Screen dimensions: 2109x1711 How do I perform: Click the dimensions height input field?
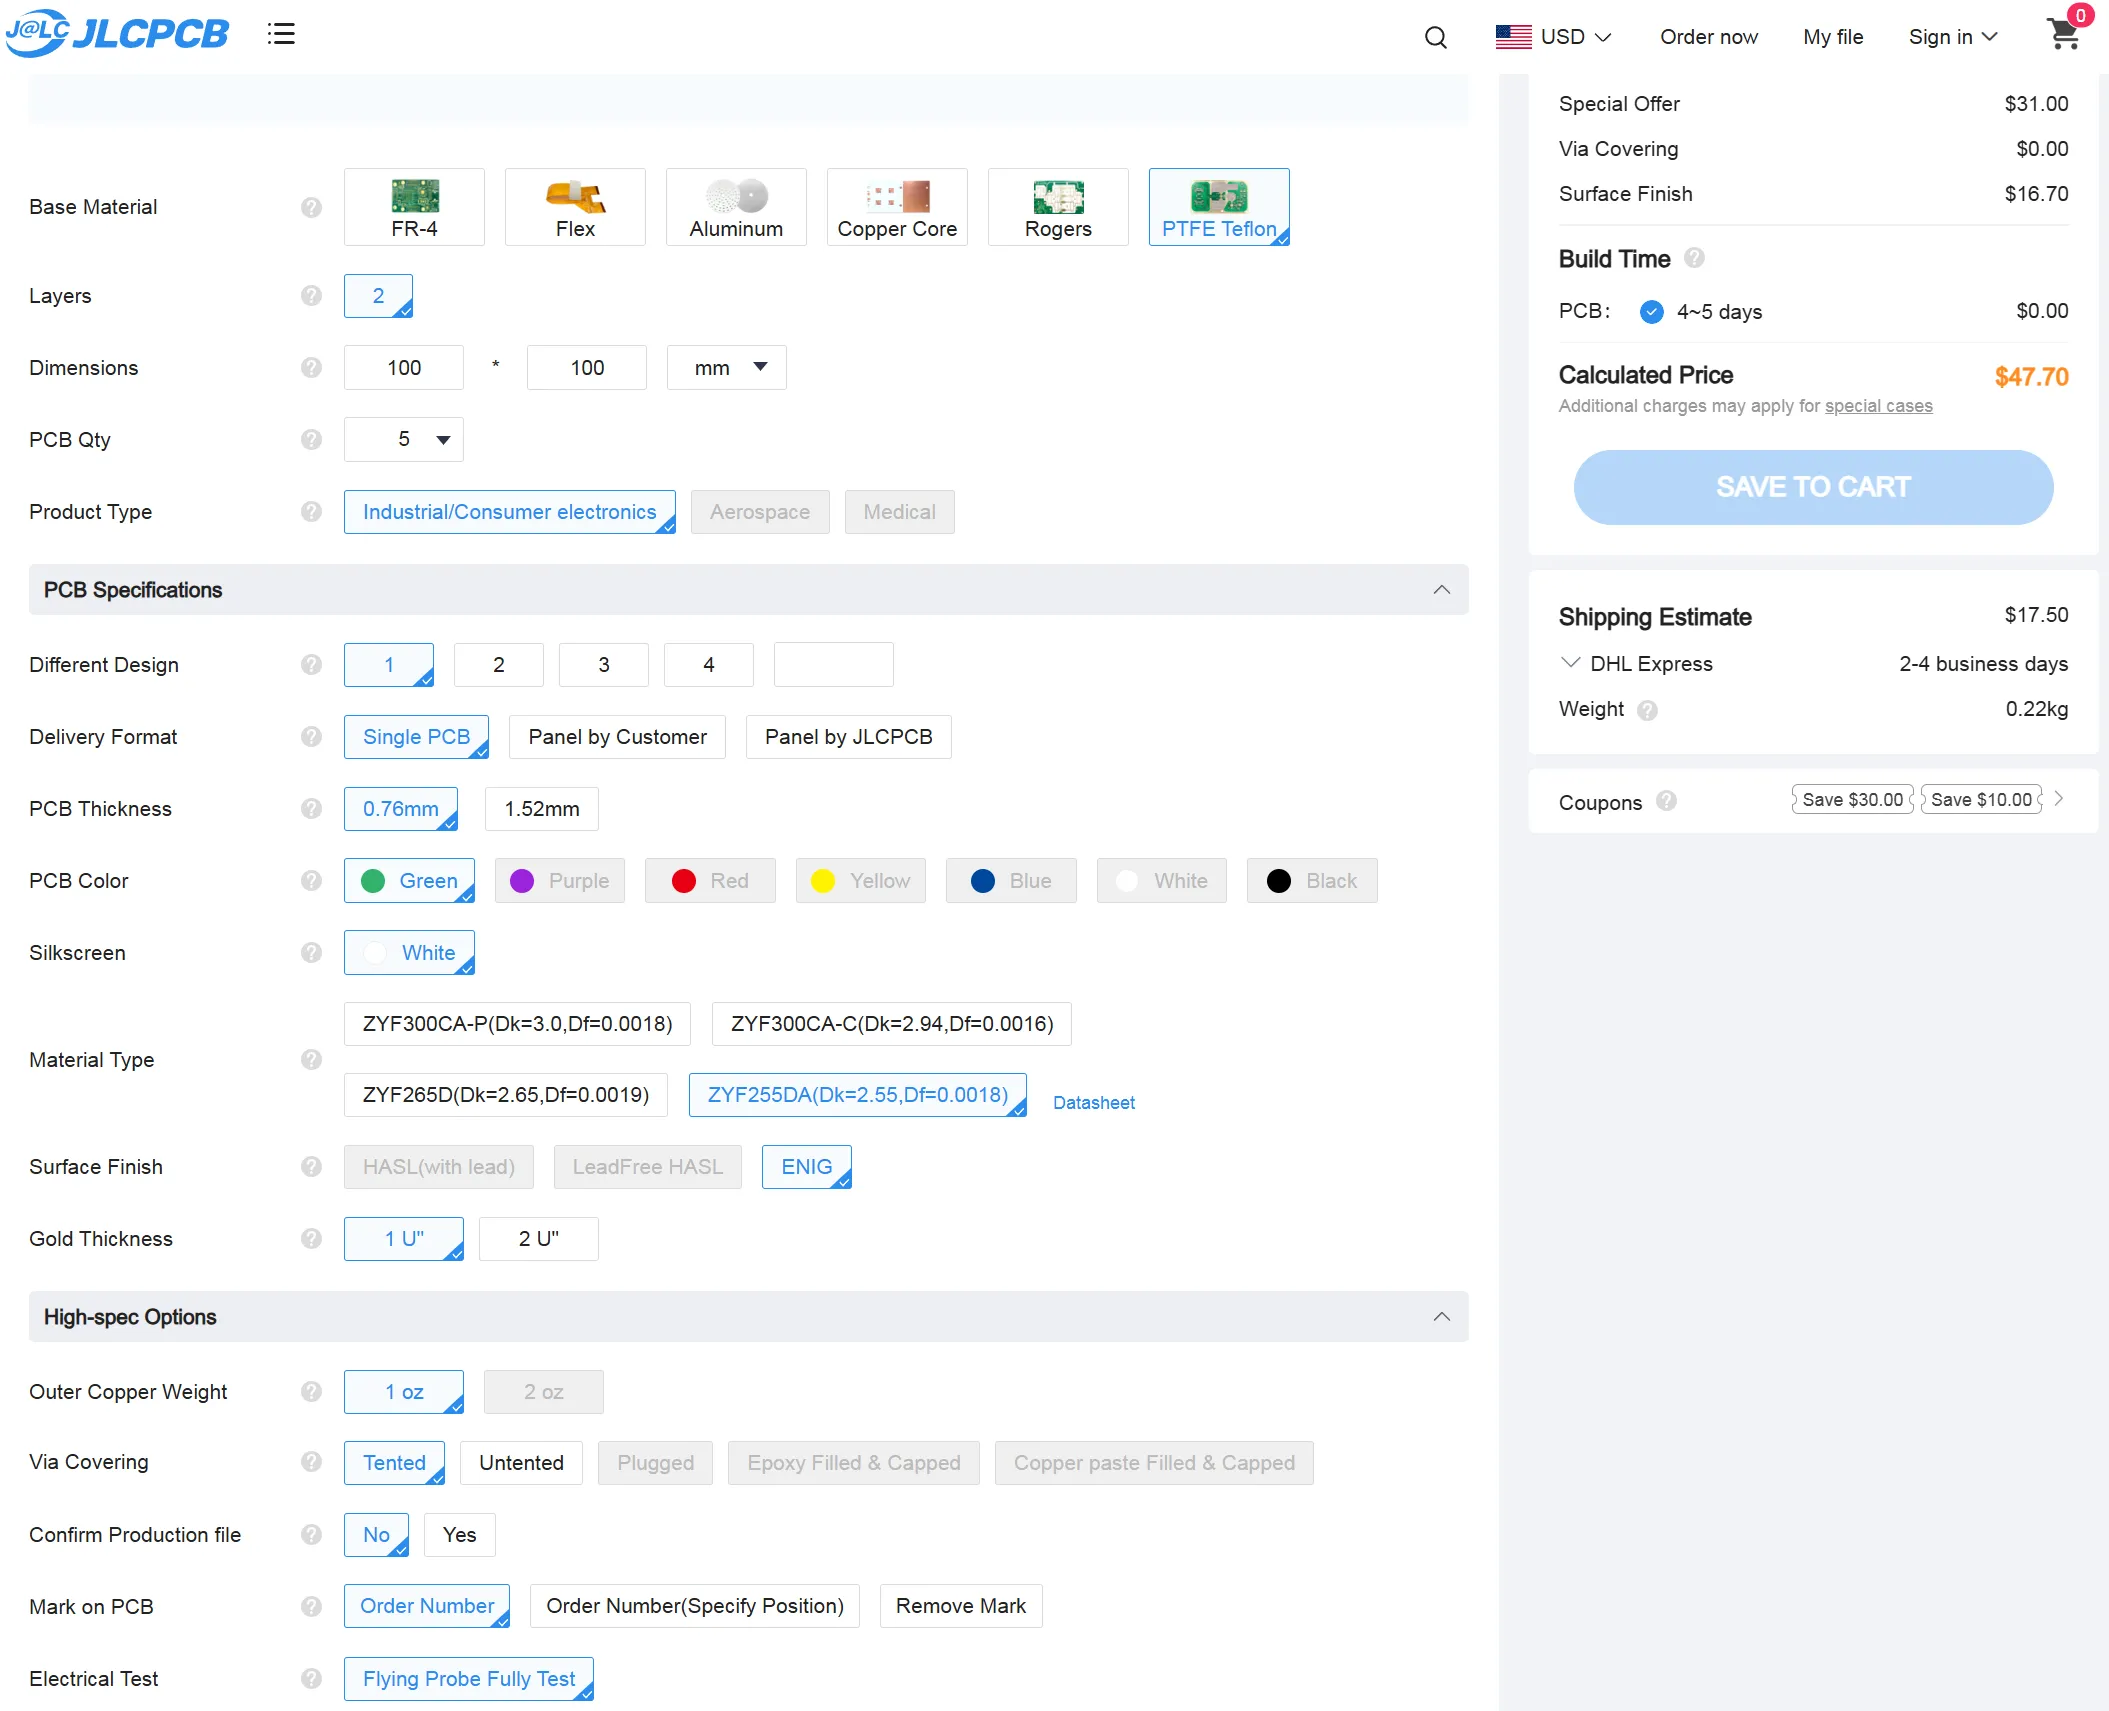point(587,368)
